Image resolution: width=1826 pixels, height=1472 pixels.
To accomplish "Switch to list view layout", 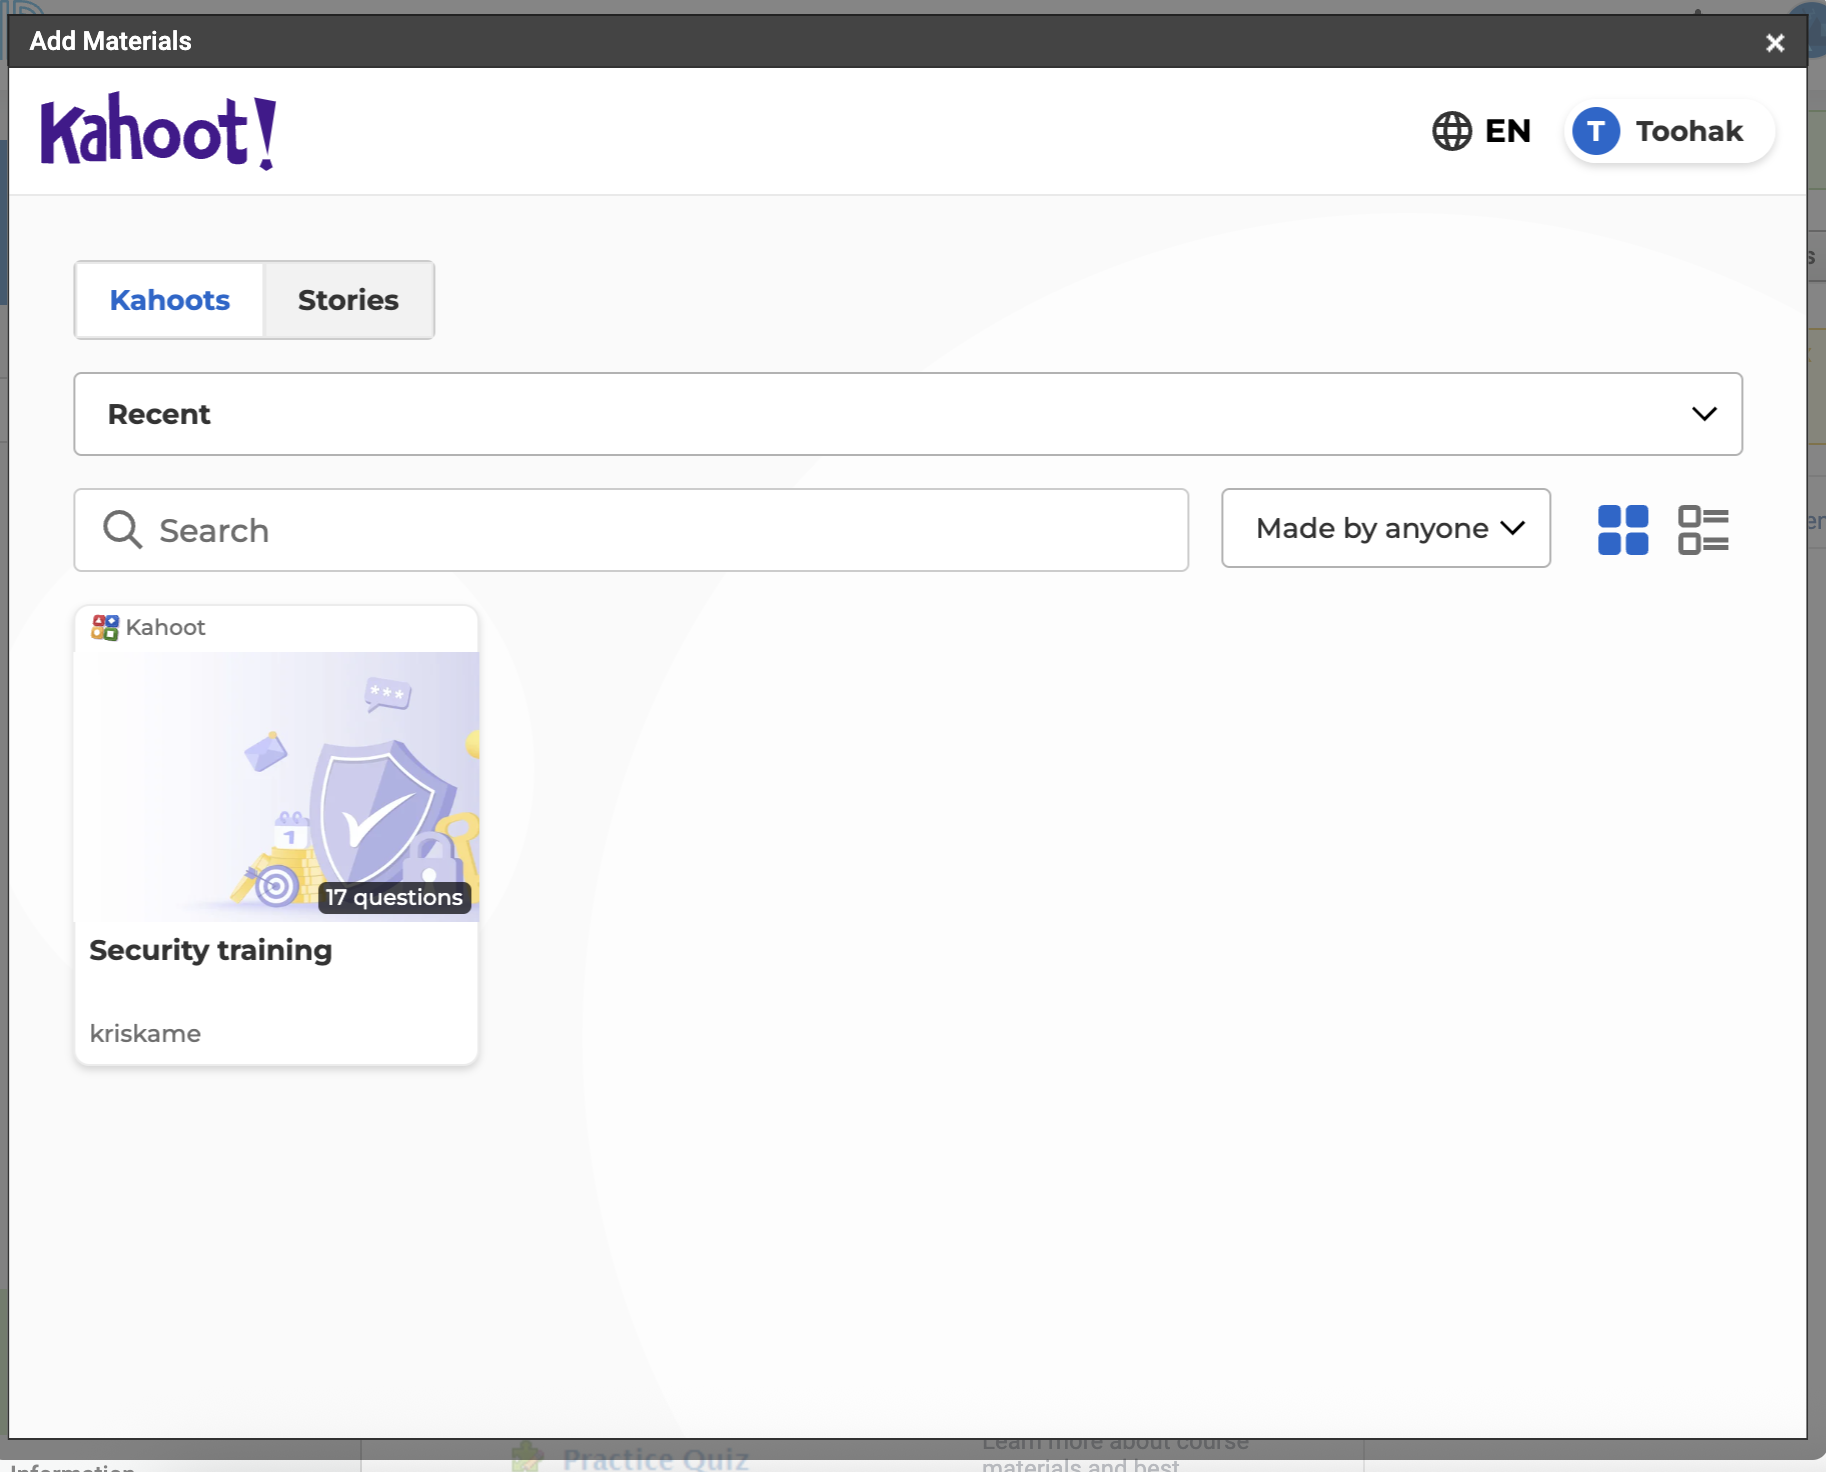I will pyautogui.click(x=1702, y=530).
